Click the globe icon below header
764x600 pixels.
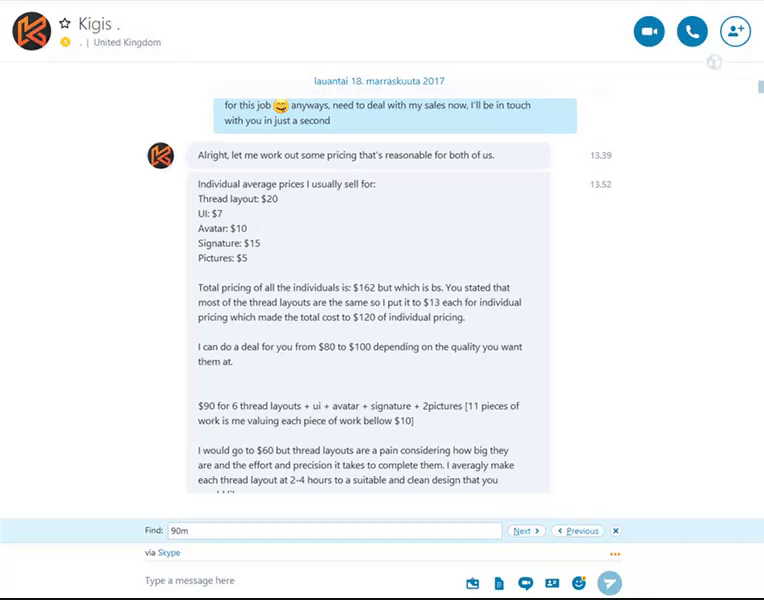point(714,62)
